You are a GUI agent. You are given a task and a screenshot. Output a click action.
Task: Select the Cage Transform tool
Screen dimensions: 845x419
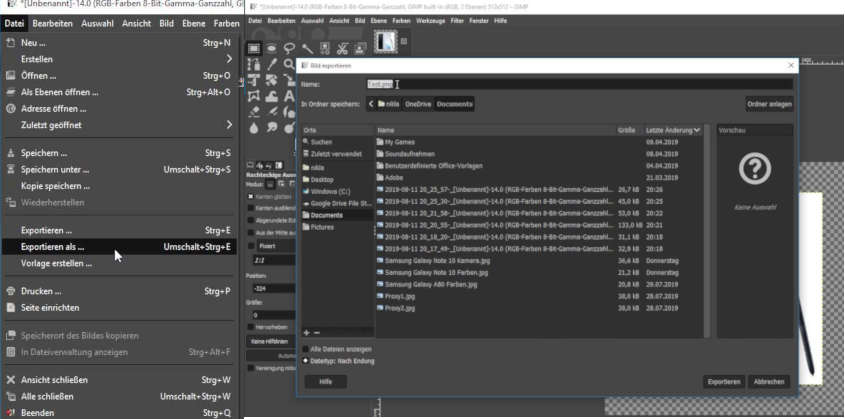254,96
